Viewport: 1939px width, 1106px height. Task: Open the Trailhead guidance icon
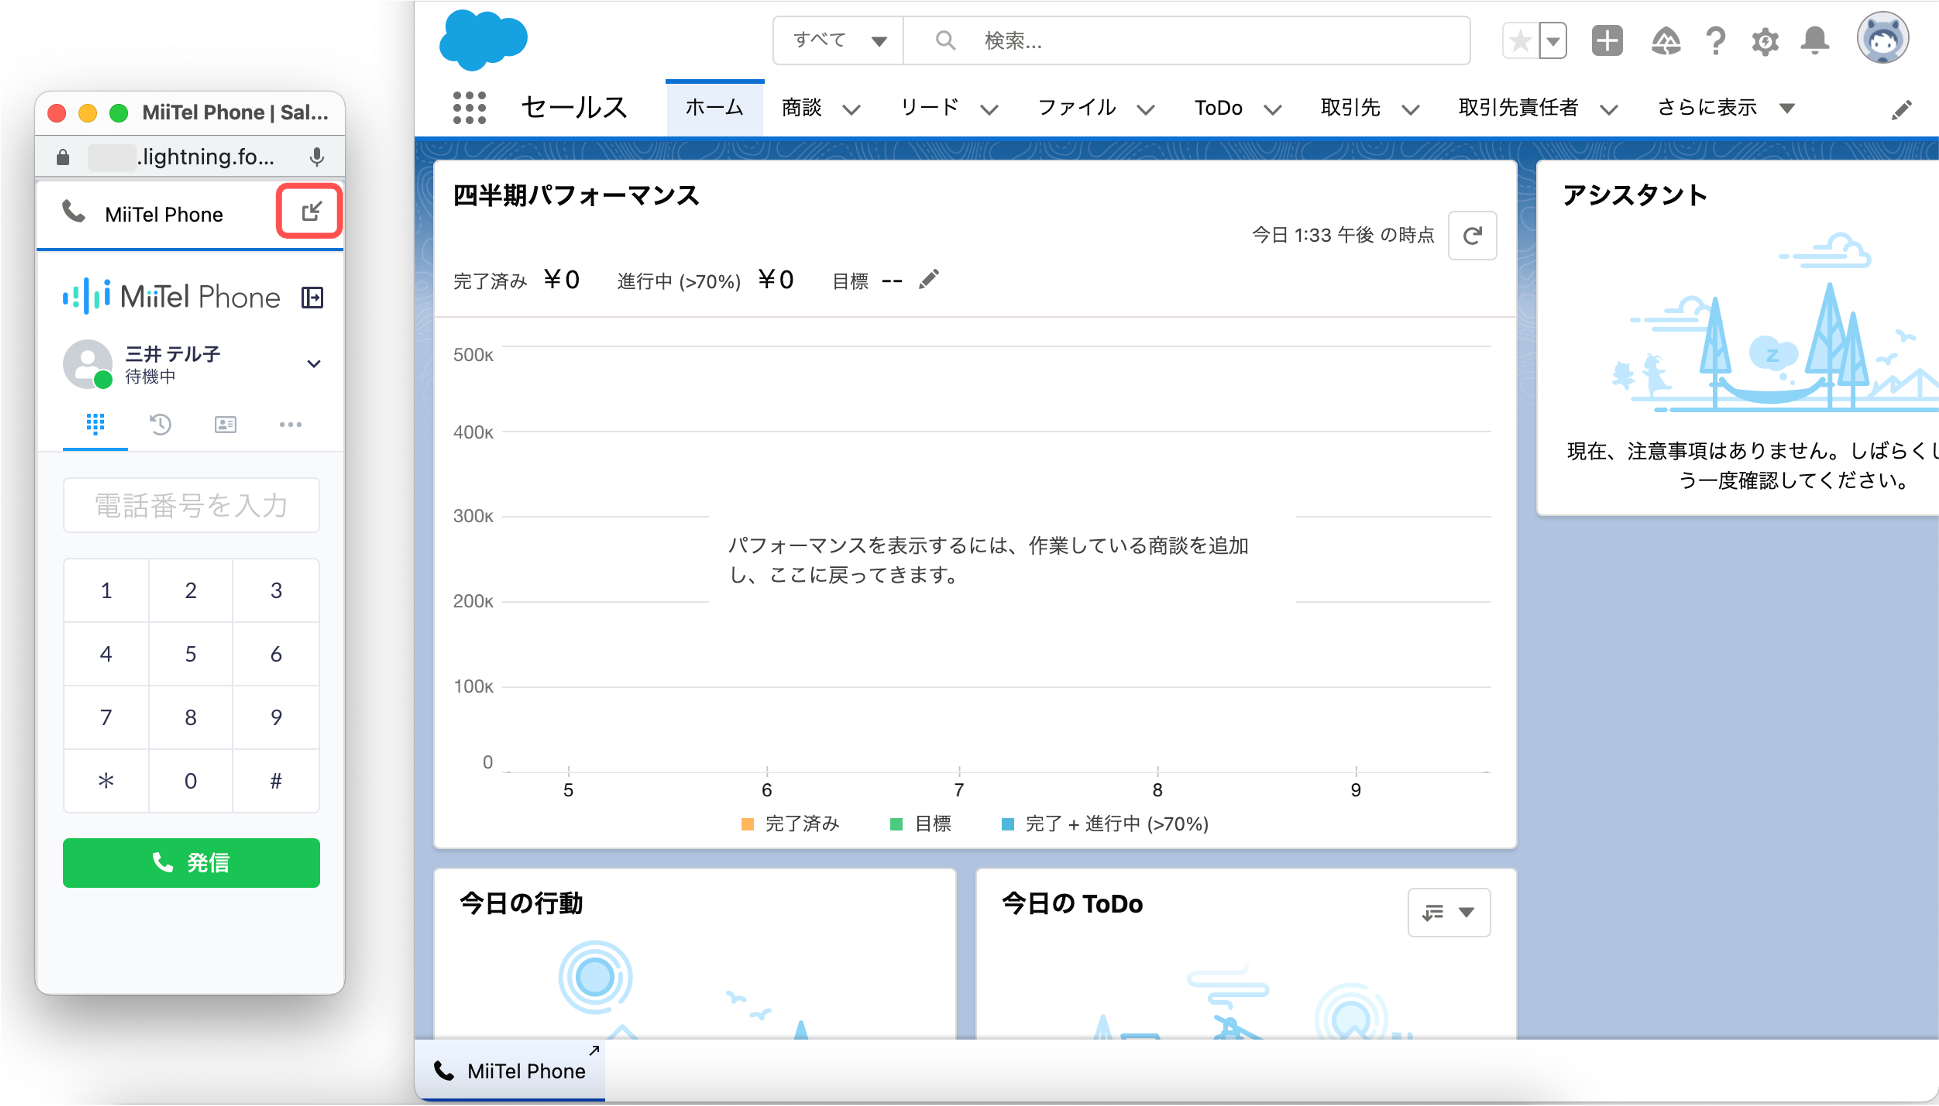pos(1665,41)
